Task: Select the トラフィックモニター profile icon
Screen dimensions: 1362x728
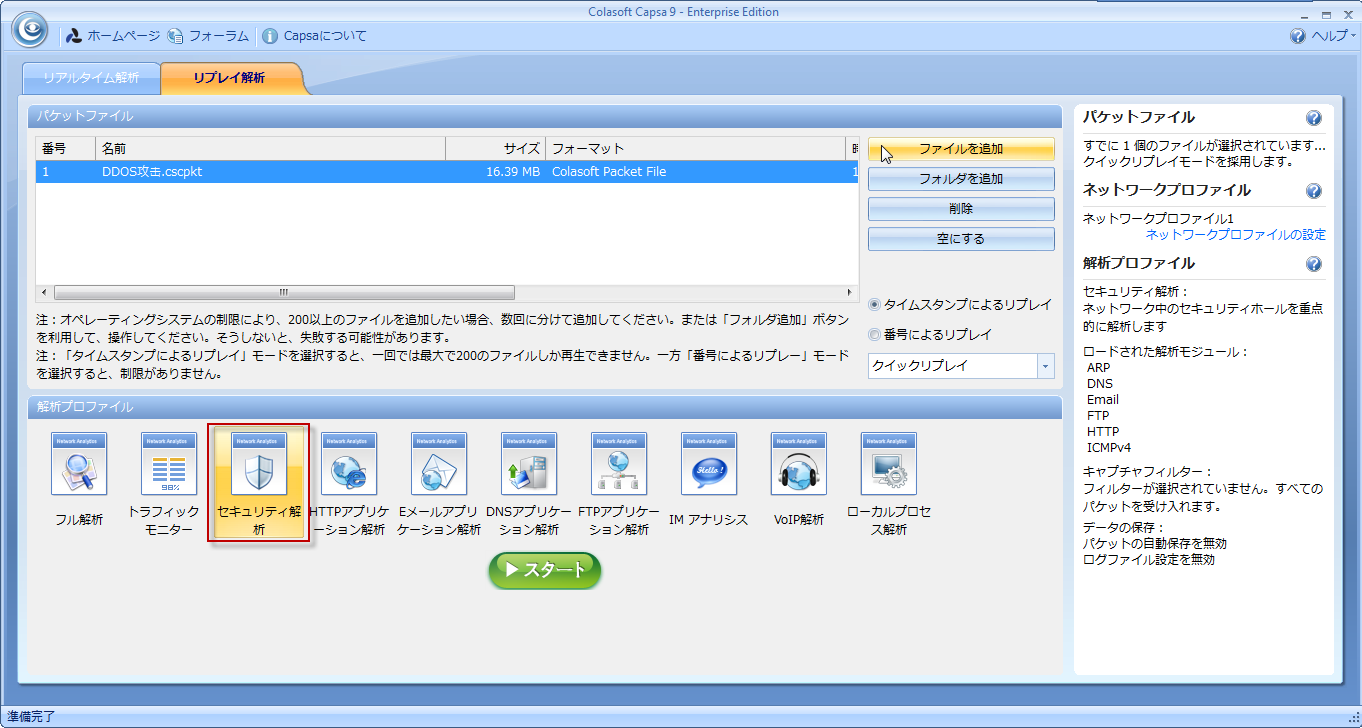Action: 168,465
